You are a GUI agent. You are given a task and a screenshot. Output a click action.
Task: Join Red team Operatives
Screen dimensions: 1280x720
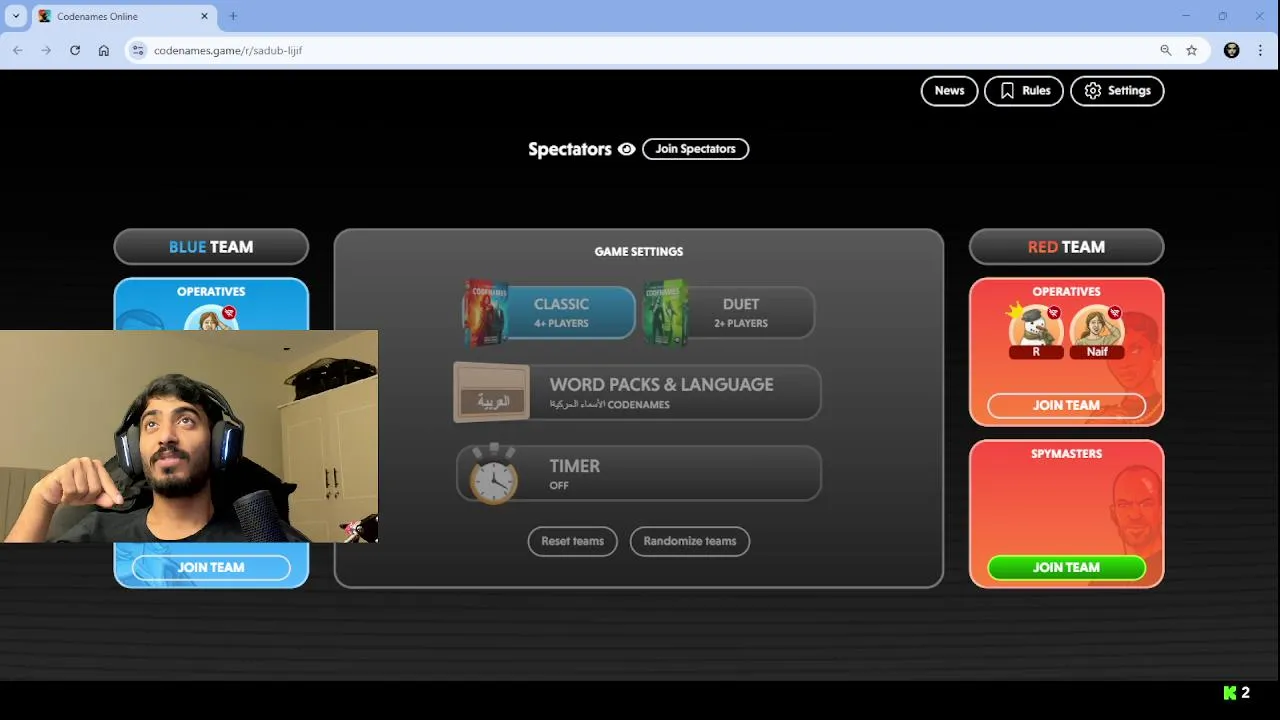pyautogui.click(x=1066, y=405)
